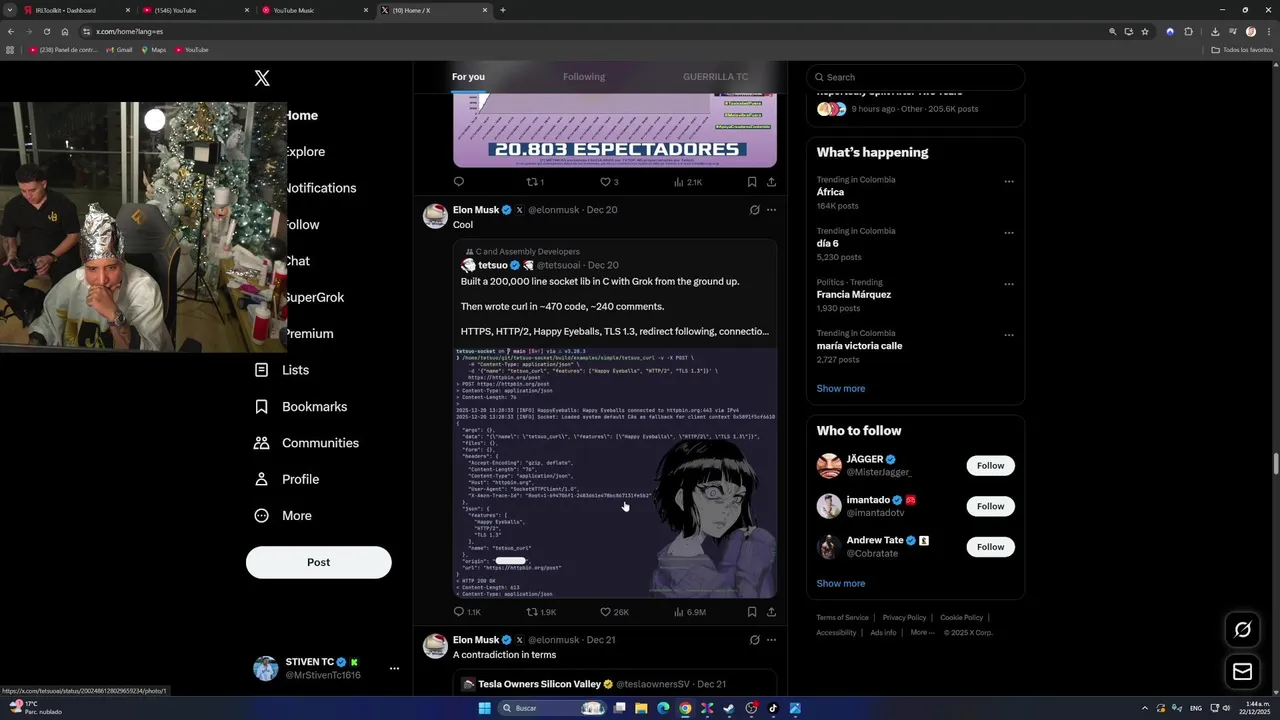Image resolution: width=1280 pixels, height=720 pixels.
Task: Open Chrome three-dot menu
Action: 1268,31
